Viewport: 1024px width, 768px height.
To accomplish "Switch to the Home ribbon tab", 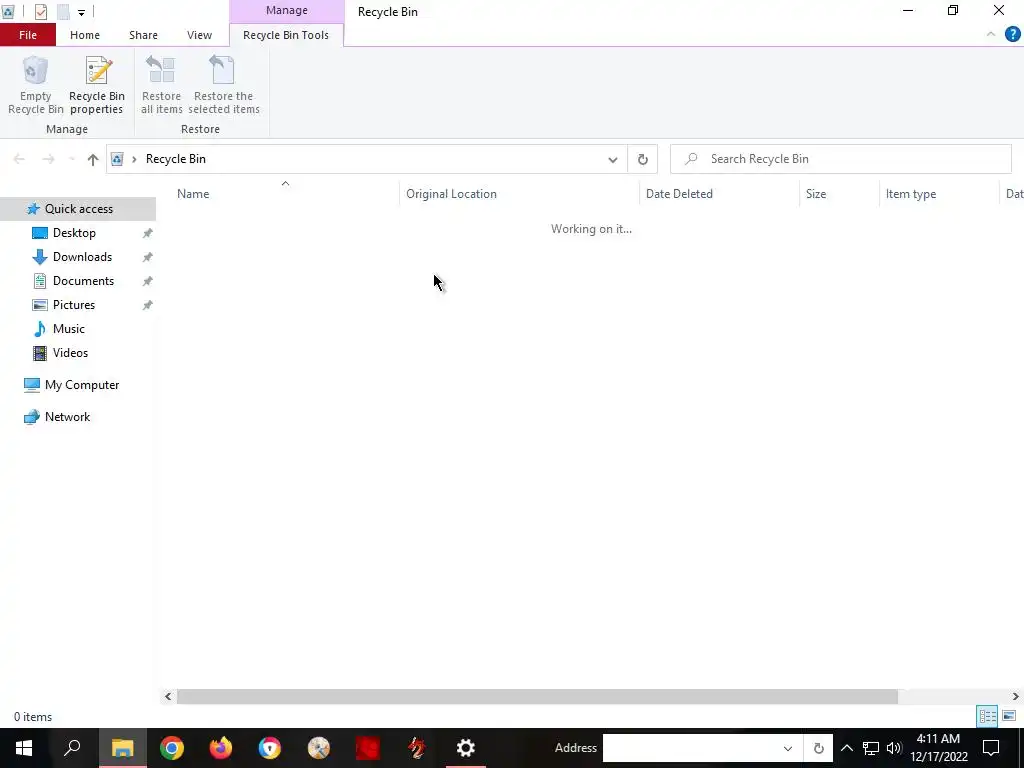I will pyautogui.click(x=85, y=35).
